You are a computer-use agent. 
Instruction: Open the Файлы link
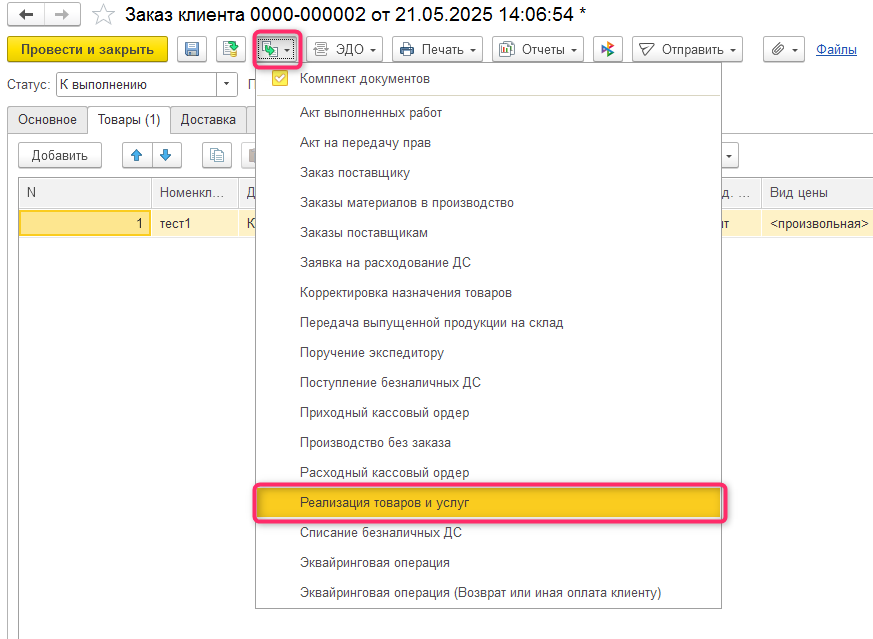pyautogui.click(x=836, y=49)
